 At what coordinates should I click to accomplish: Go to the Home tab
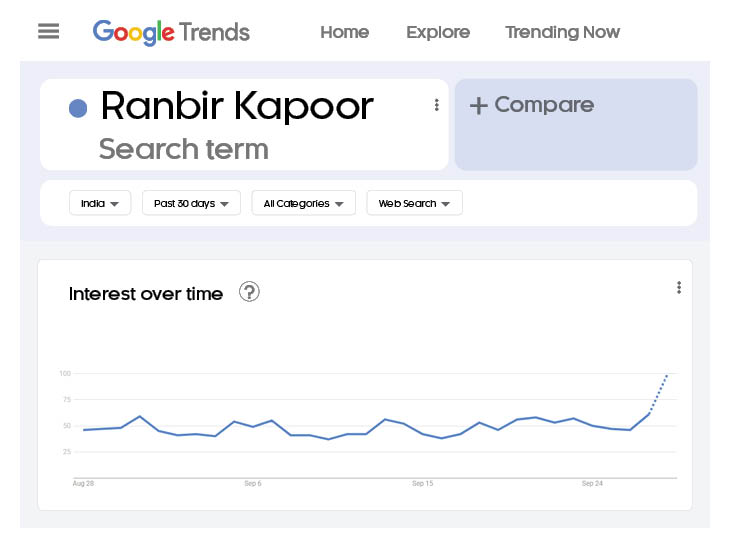344,32
